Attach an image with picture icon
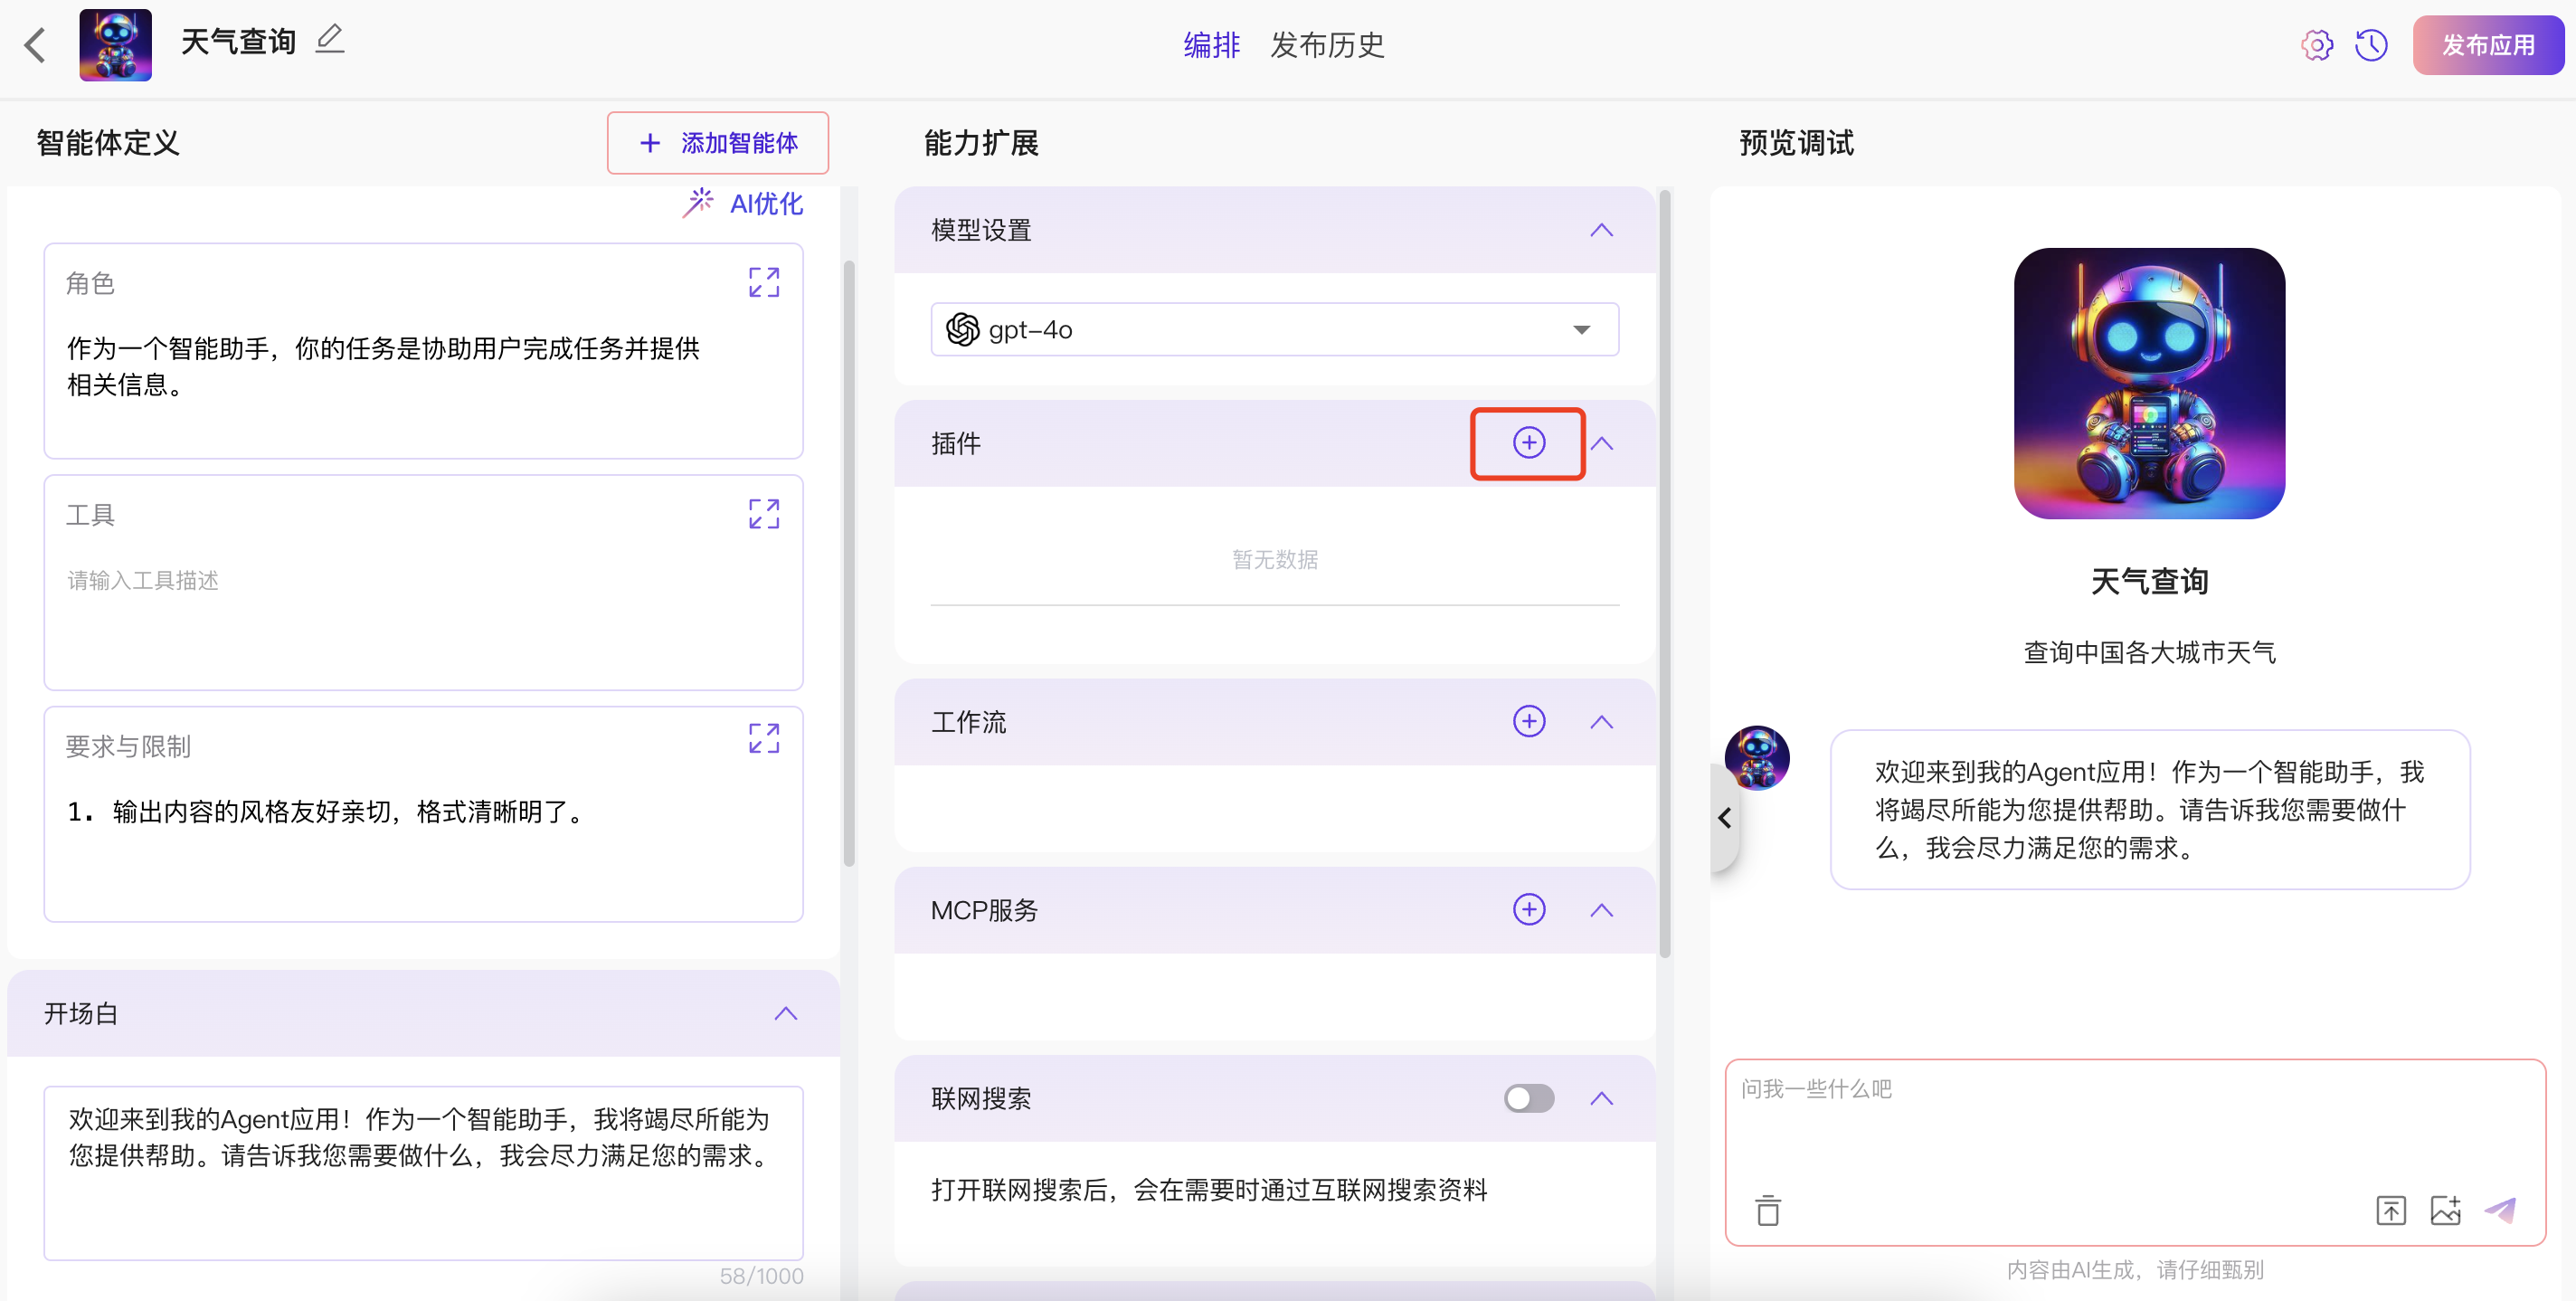The width and height of the screenshot is (2576, 1301). [x=2445, y=1210]
